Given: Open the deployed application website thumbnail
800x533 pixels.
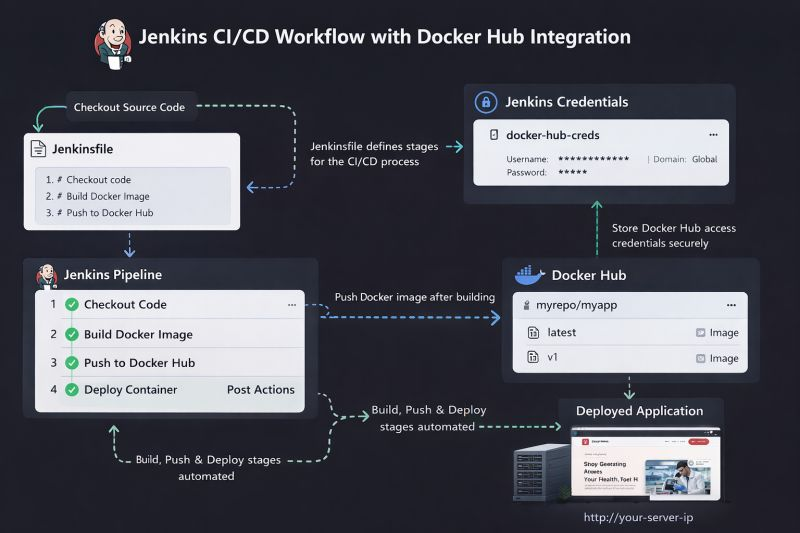Looking at the screenshot, I should [x=645, y=463].
